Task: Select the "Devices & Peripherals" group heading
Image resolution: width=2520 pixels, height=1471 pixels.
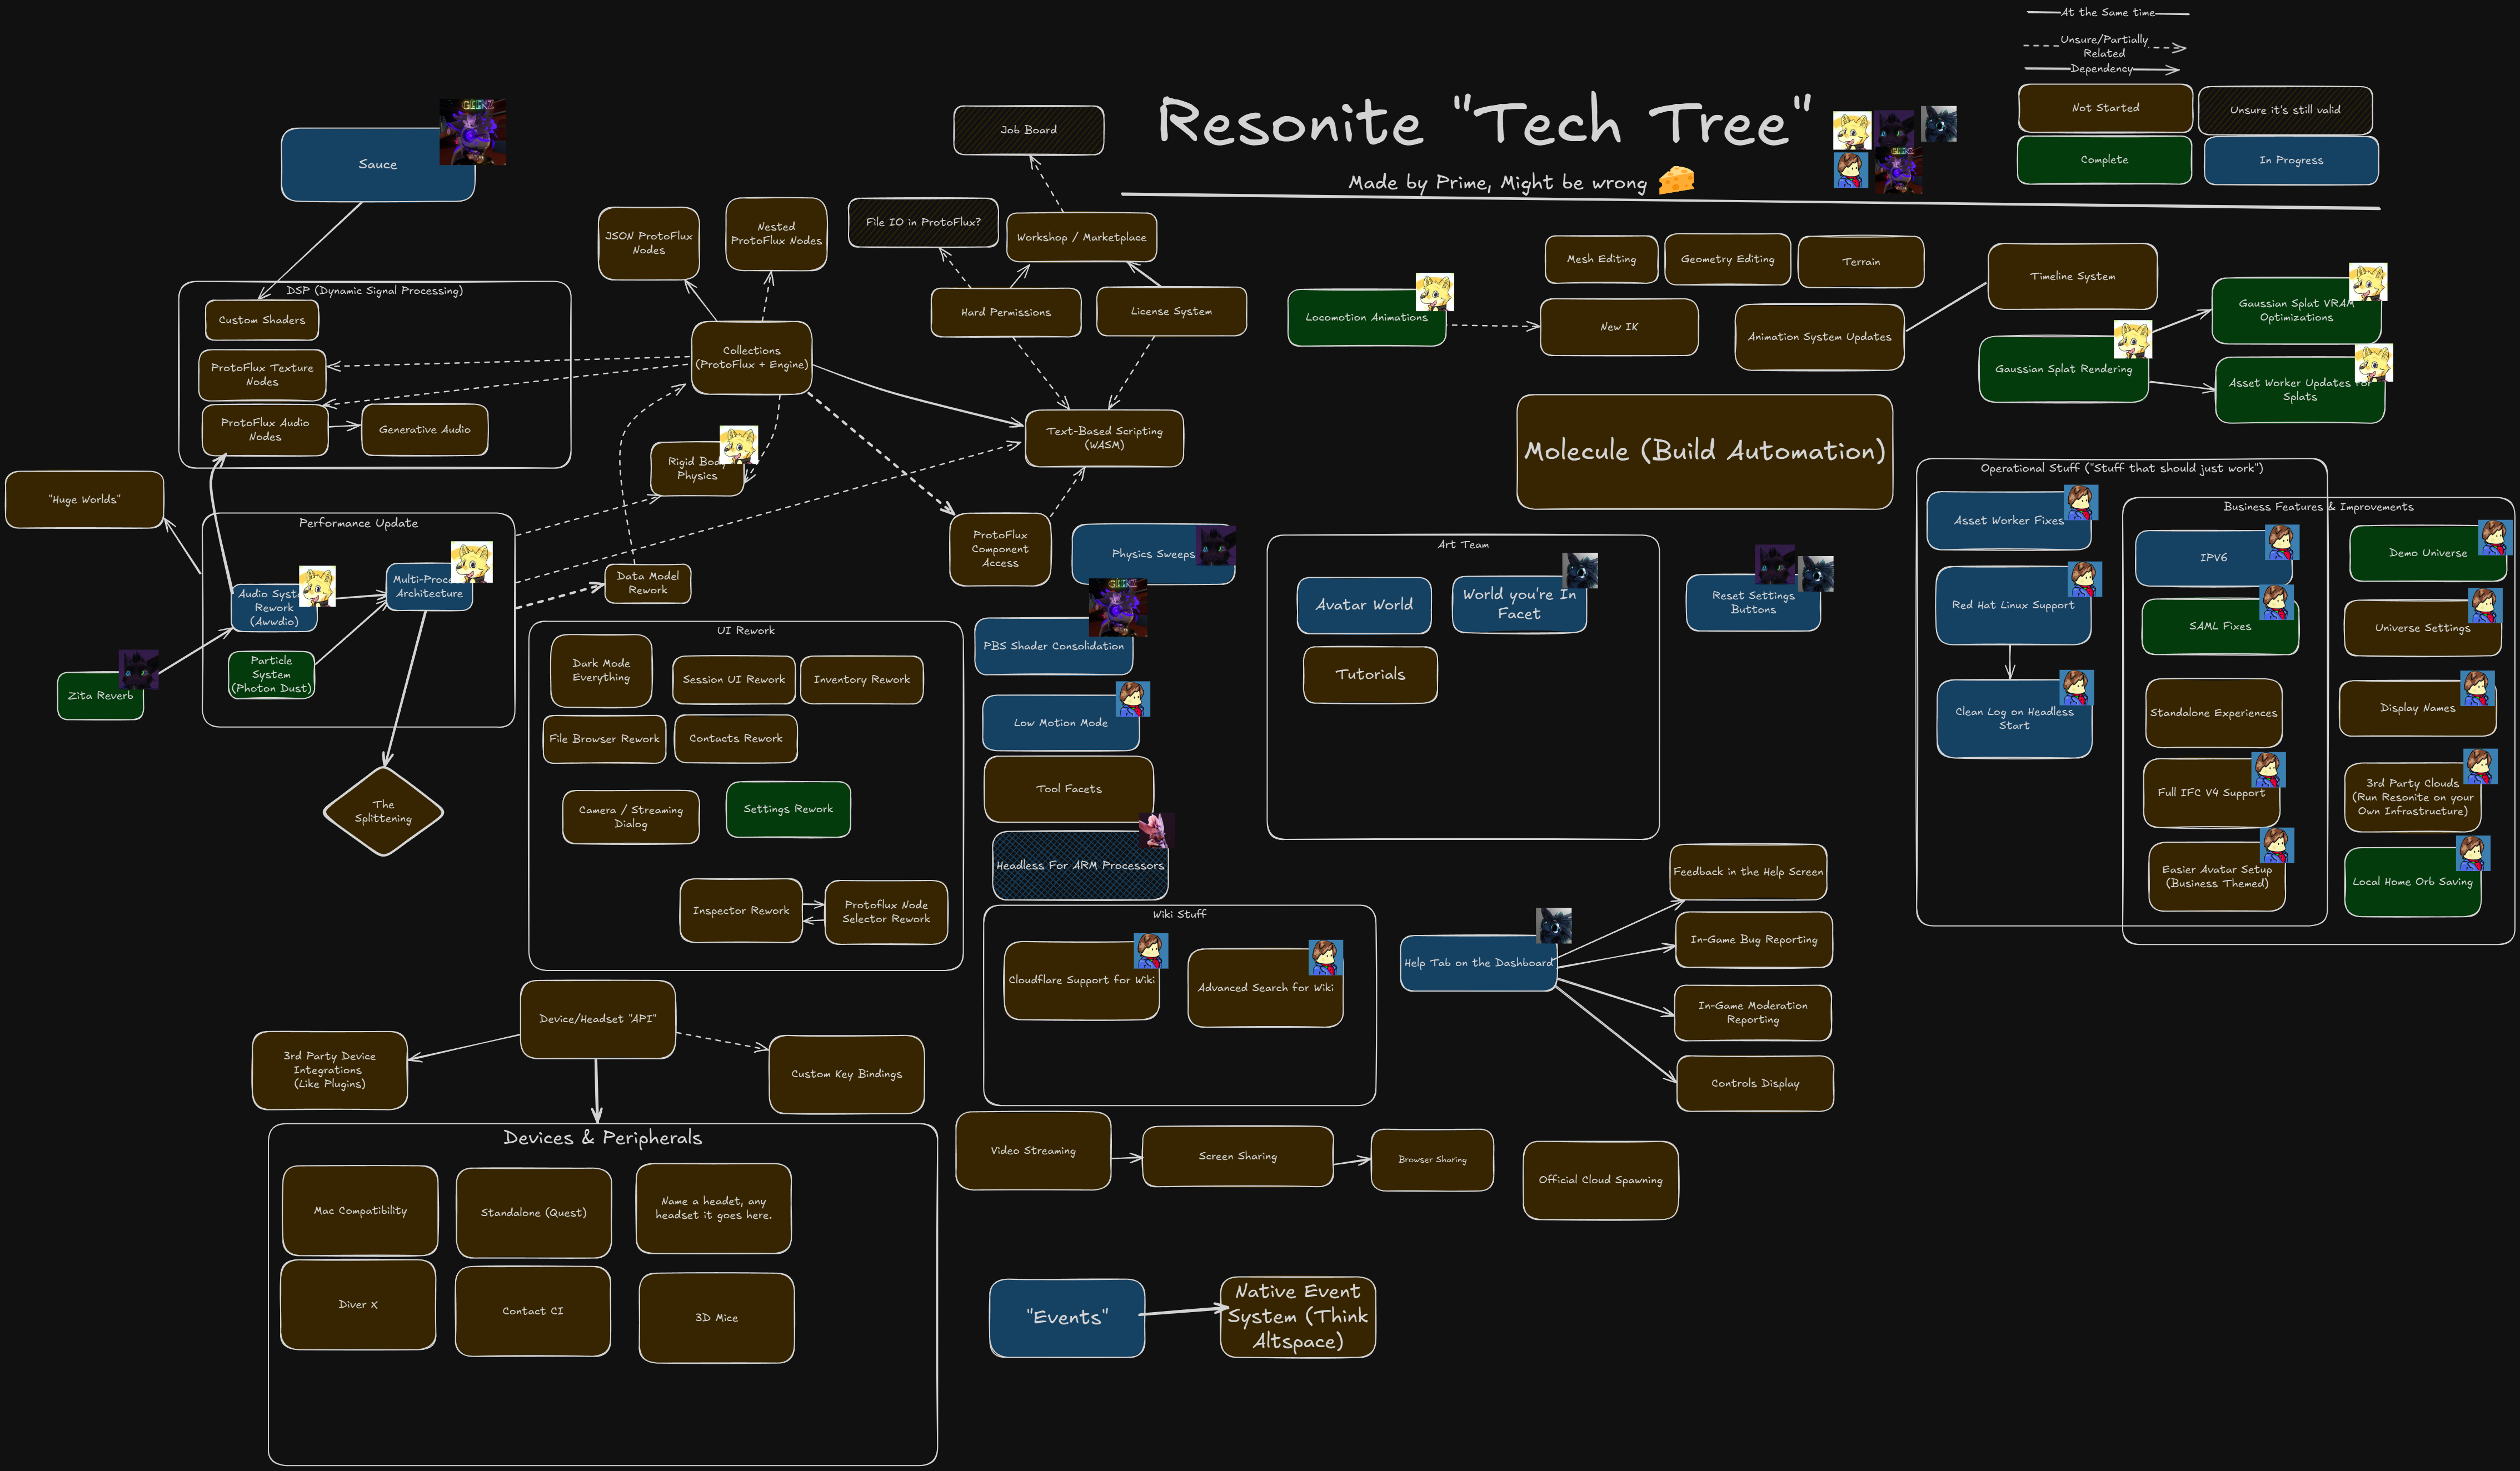Action: 603,1138
